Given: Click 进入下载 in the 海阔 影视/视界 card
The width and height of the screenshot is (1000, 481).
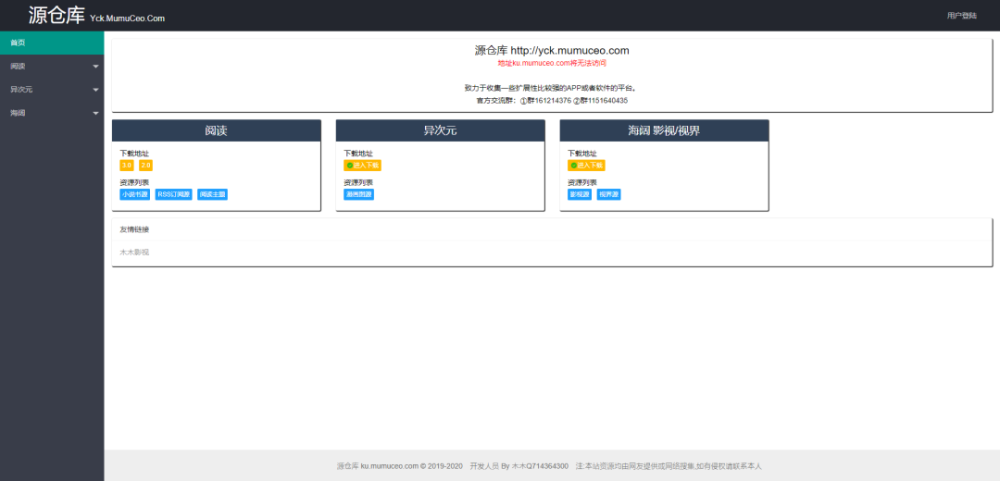Looking at the screenshot, I should pos(586,165).
